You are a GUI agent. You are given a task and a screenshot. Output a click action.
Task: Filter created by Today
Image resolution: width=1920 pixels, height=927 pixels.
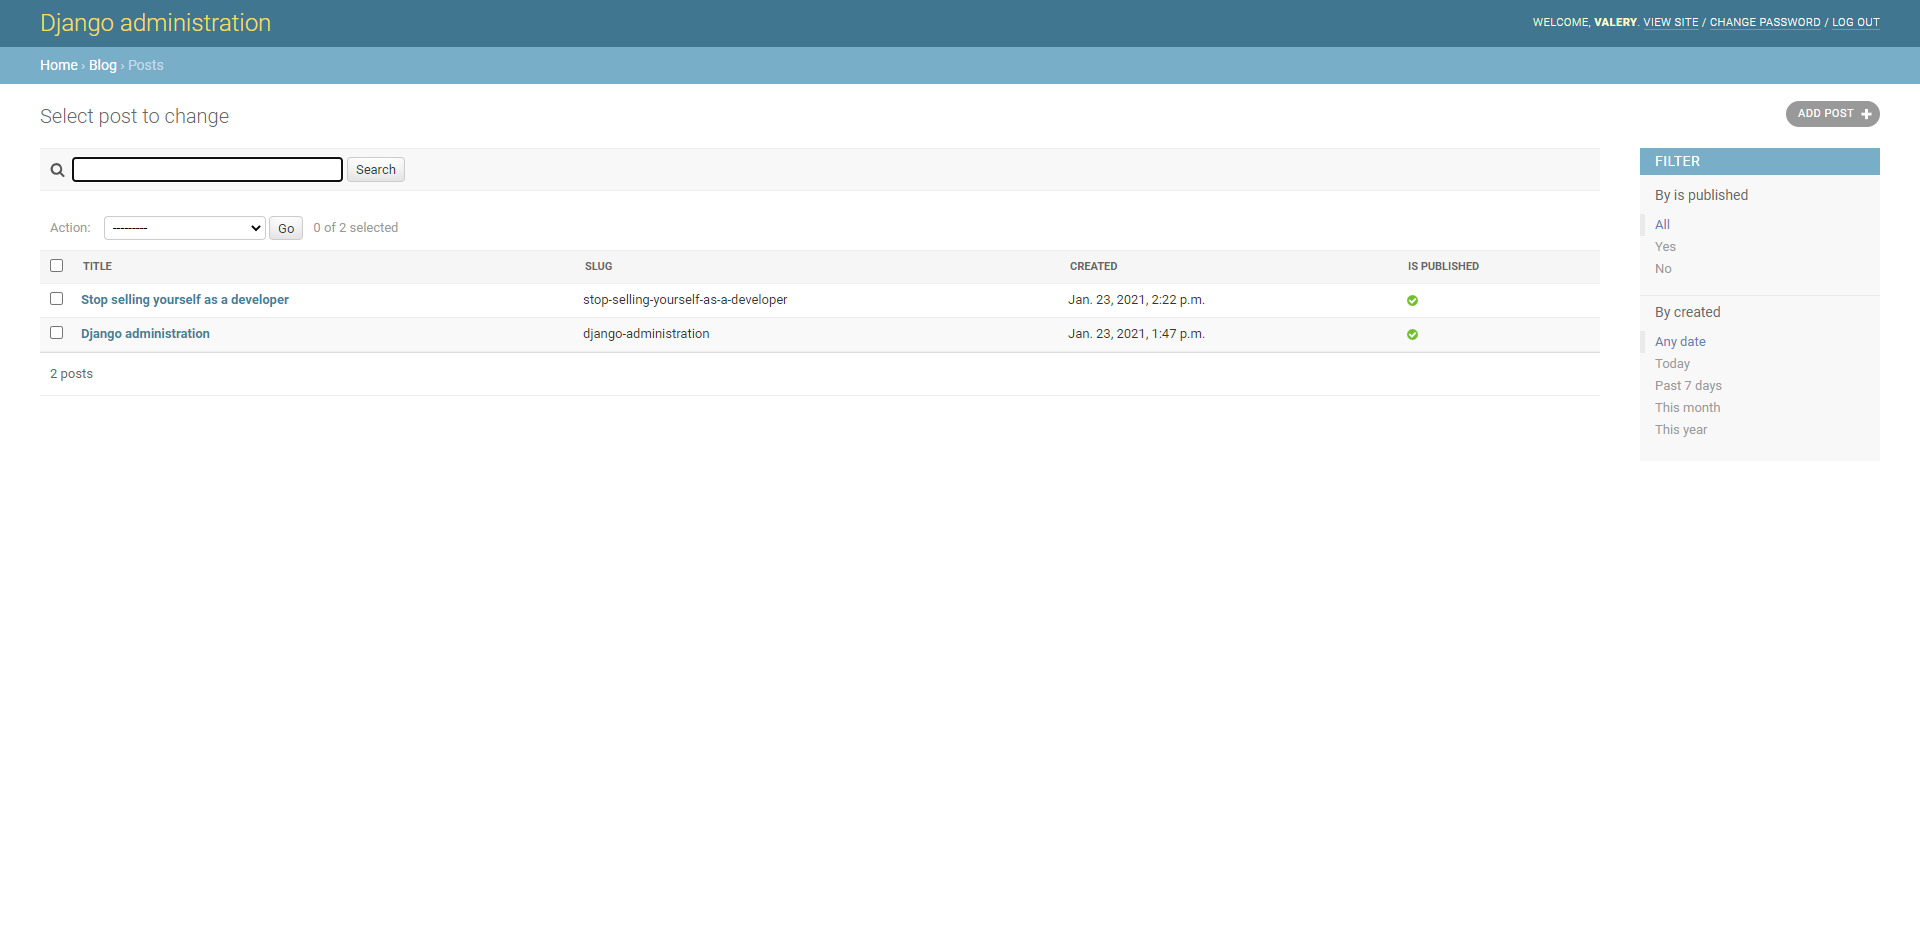pos(1672,364)
